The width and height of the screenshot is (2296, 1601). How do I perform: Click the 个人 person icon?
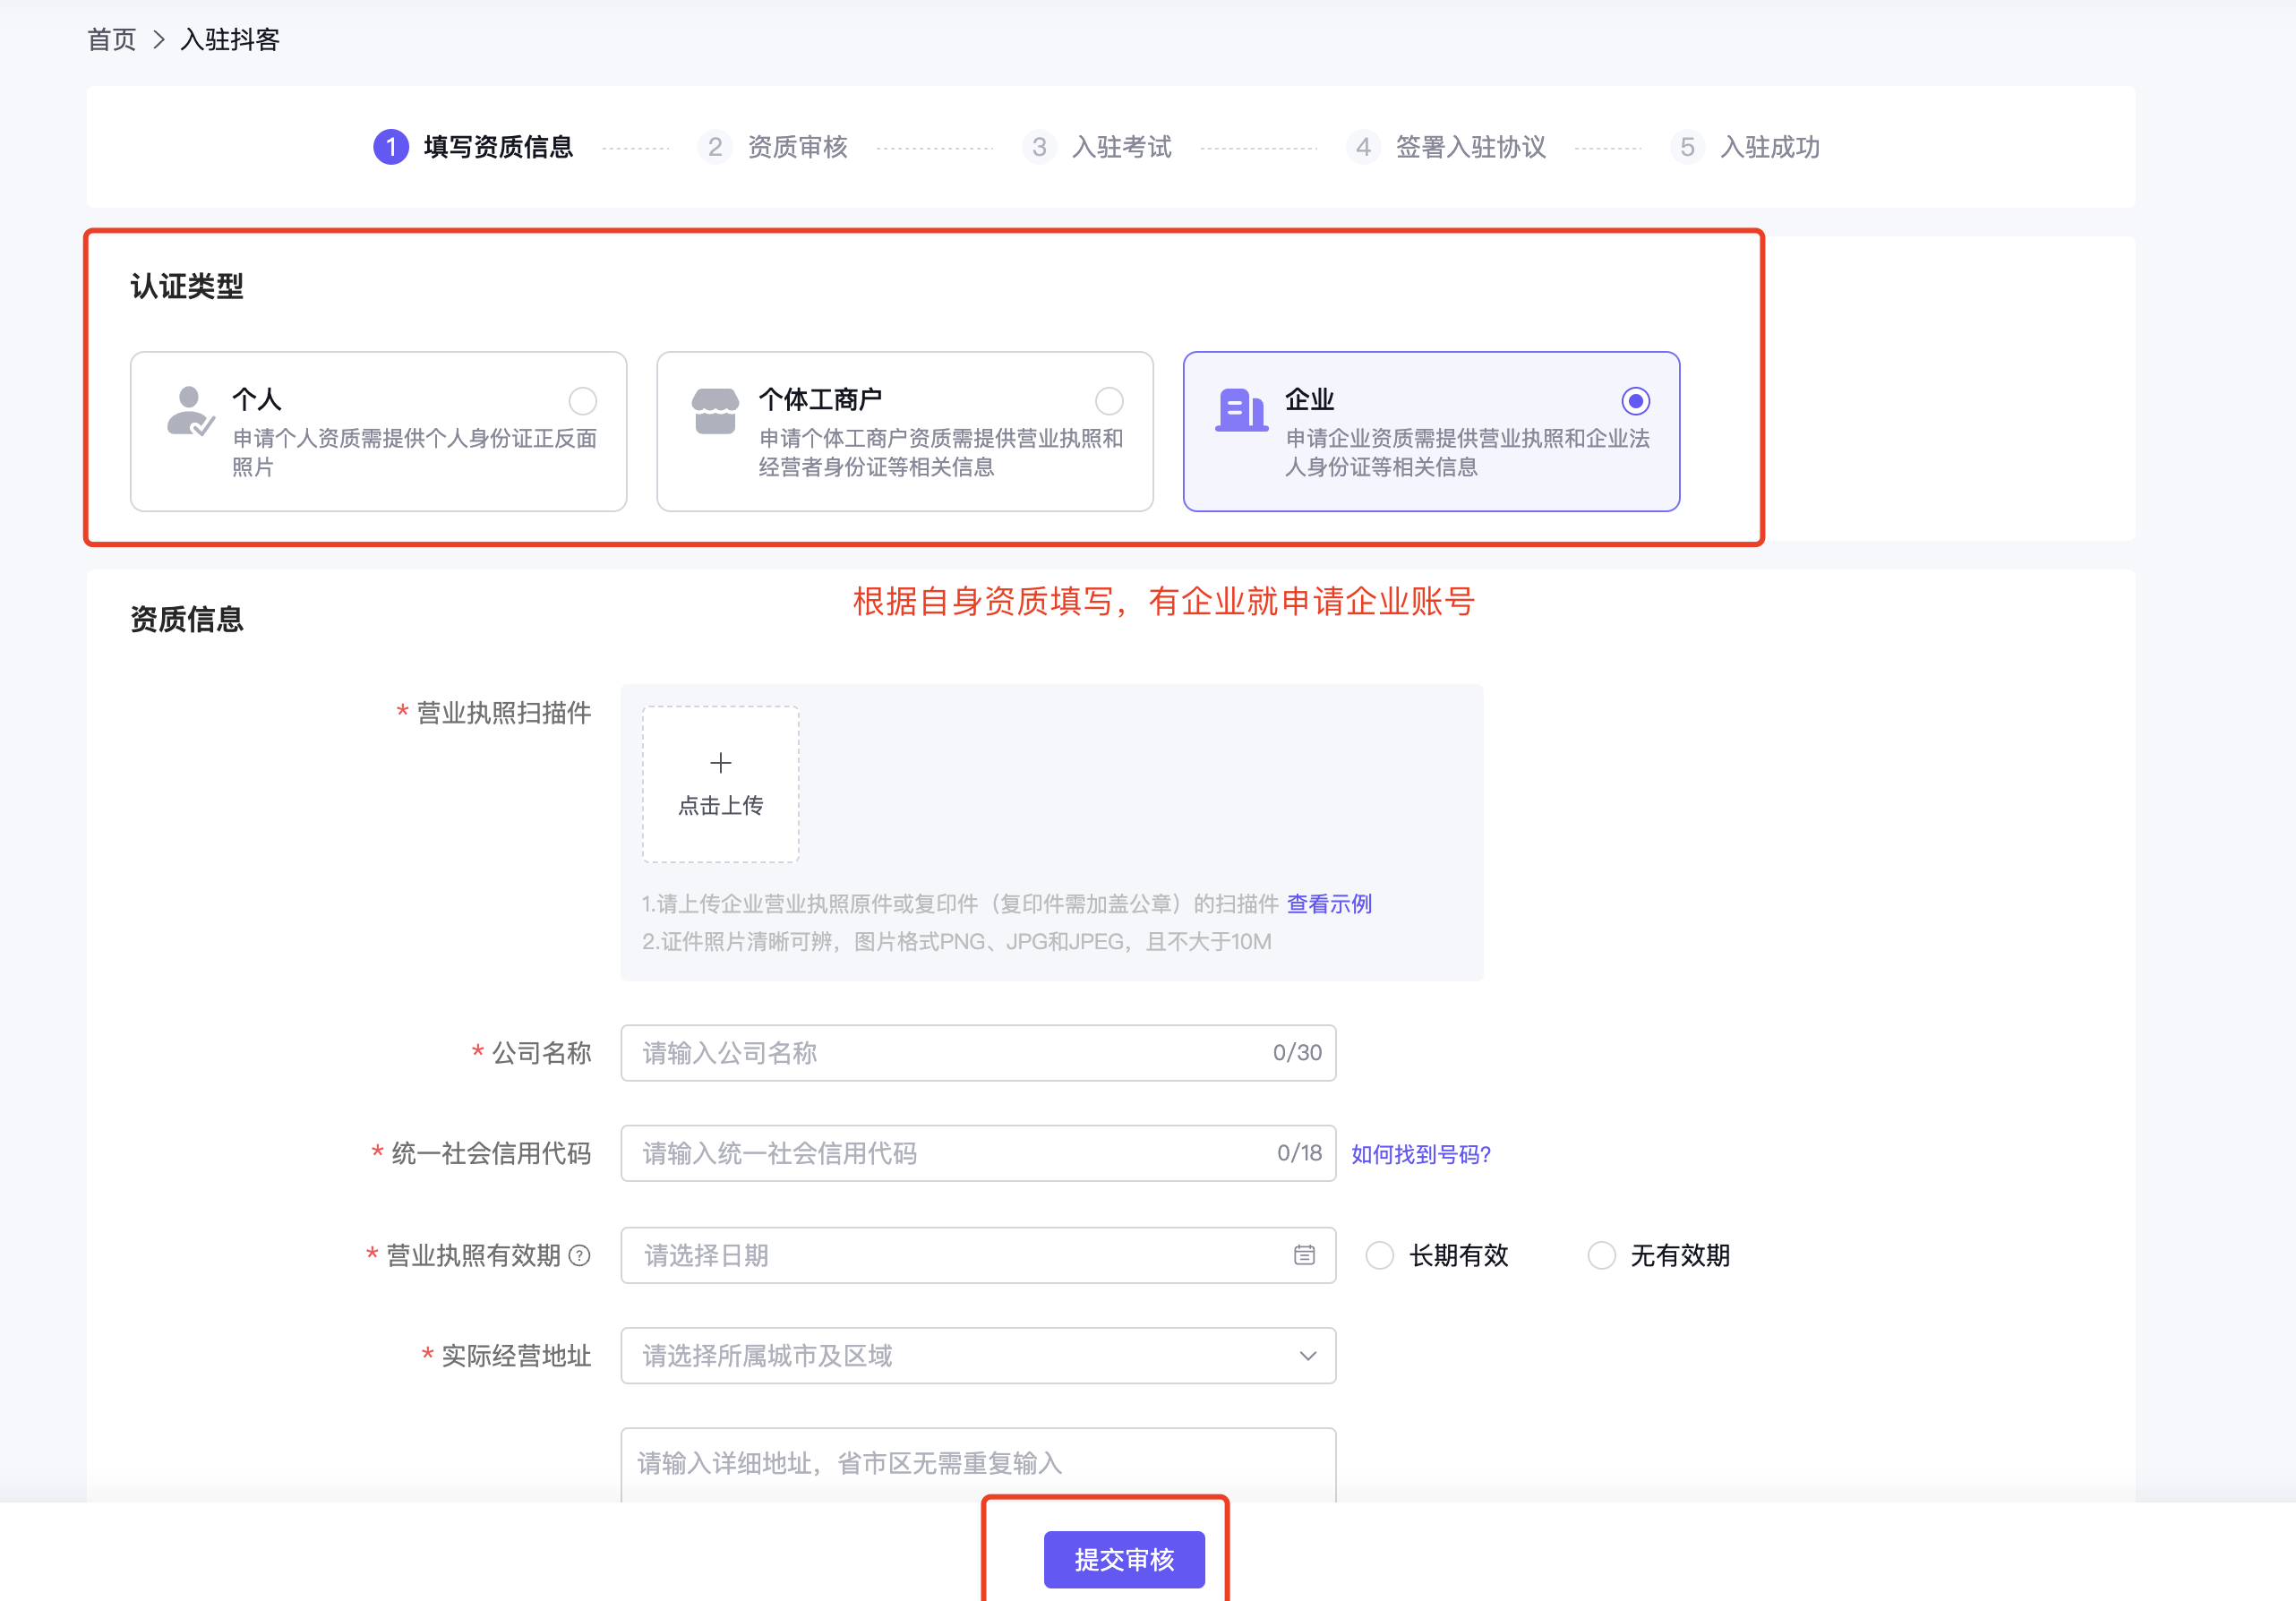pos(190,411)
